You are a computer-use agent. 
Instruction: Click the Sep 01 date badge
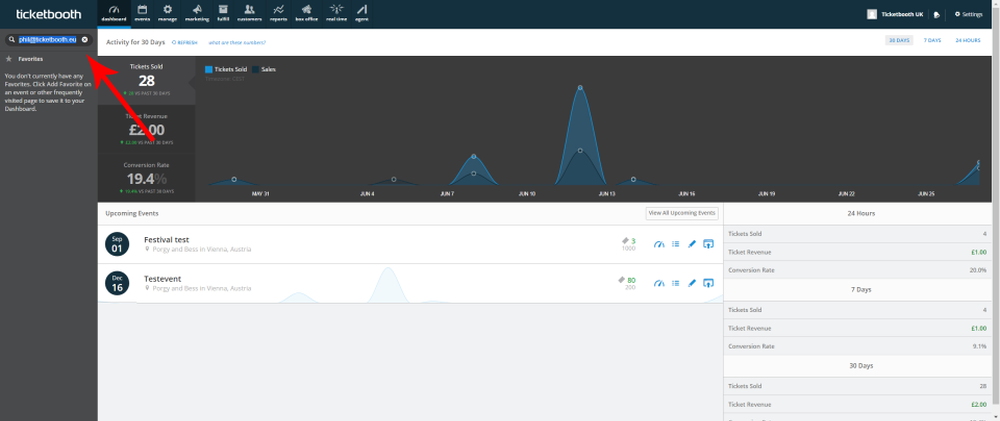click(117, 244)
